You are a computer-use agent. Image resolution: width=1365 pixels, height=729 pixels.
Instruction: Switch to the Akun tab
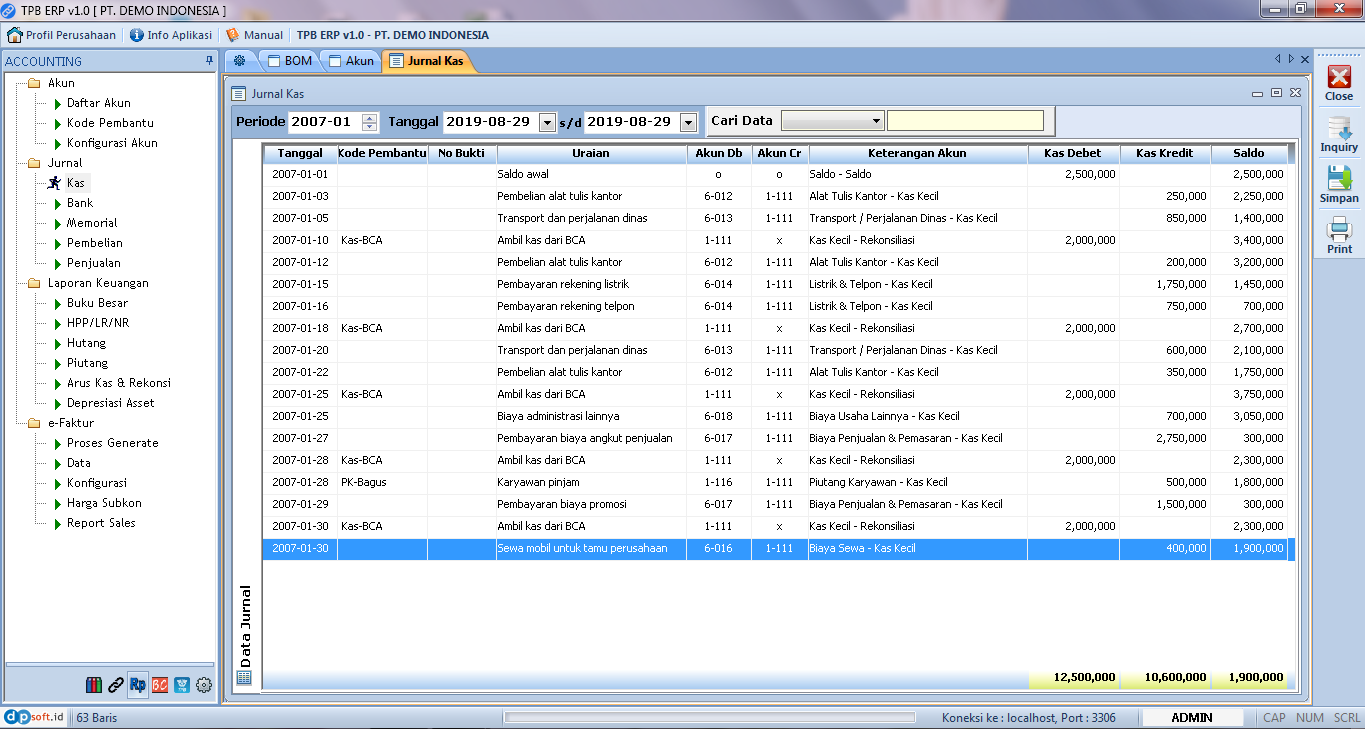[351, 61]
